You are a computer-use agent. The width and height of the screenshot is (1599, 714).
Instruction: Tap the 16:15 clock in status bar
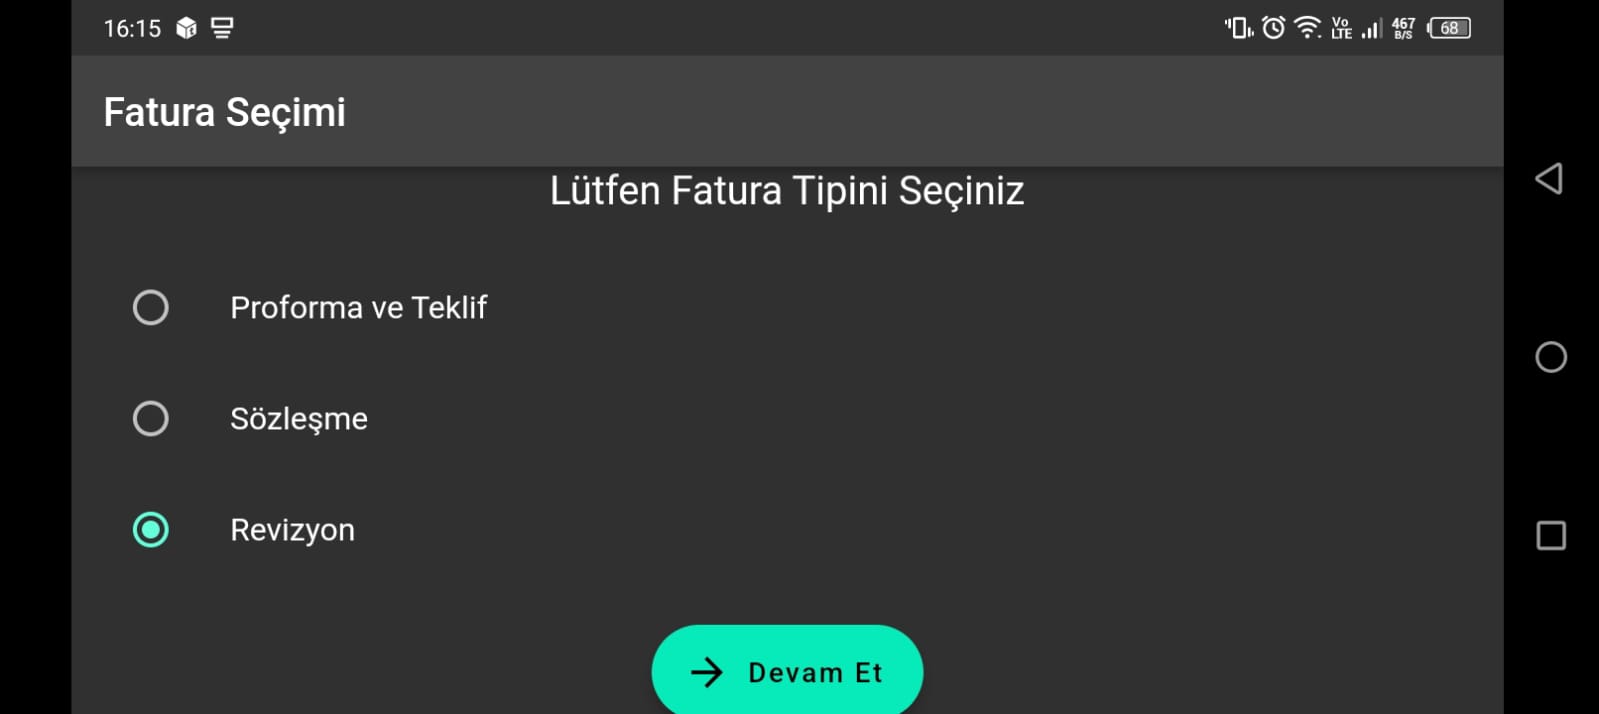(x=132, y=28)
